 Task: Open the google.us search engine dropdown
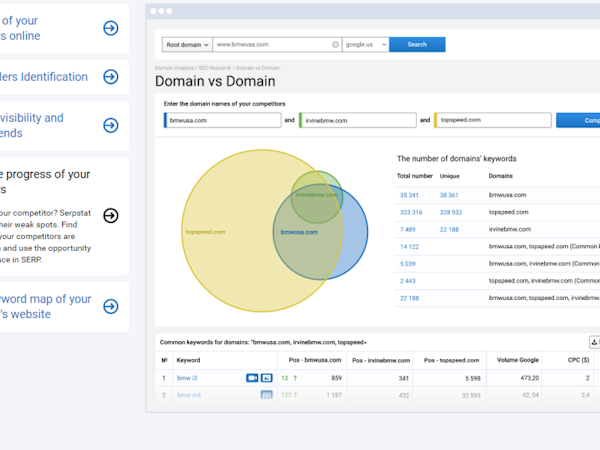coord(365,44)
